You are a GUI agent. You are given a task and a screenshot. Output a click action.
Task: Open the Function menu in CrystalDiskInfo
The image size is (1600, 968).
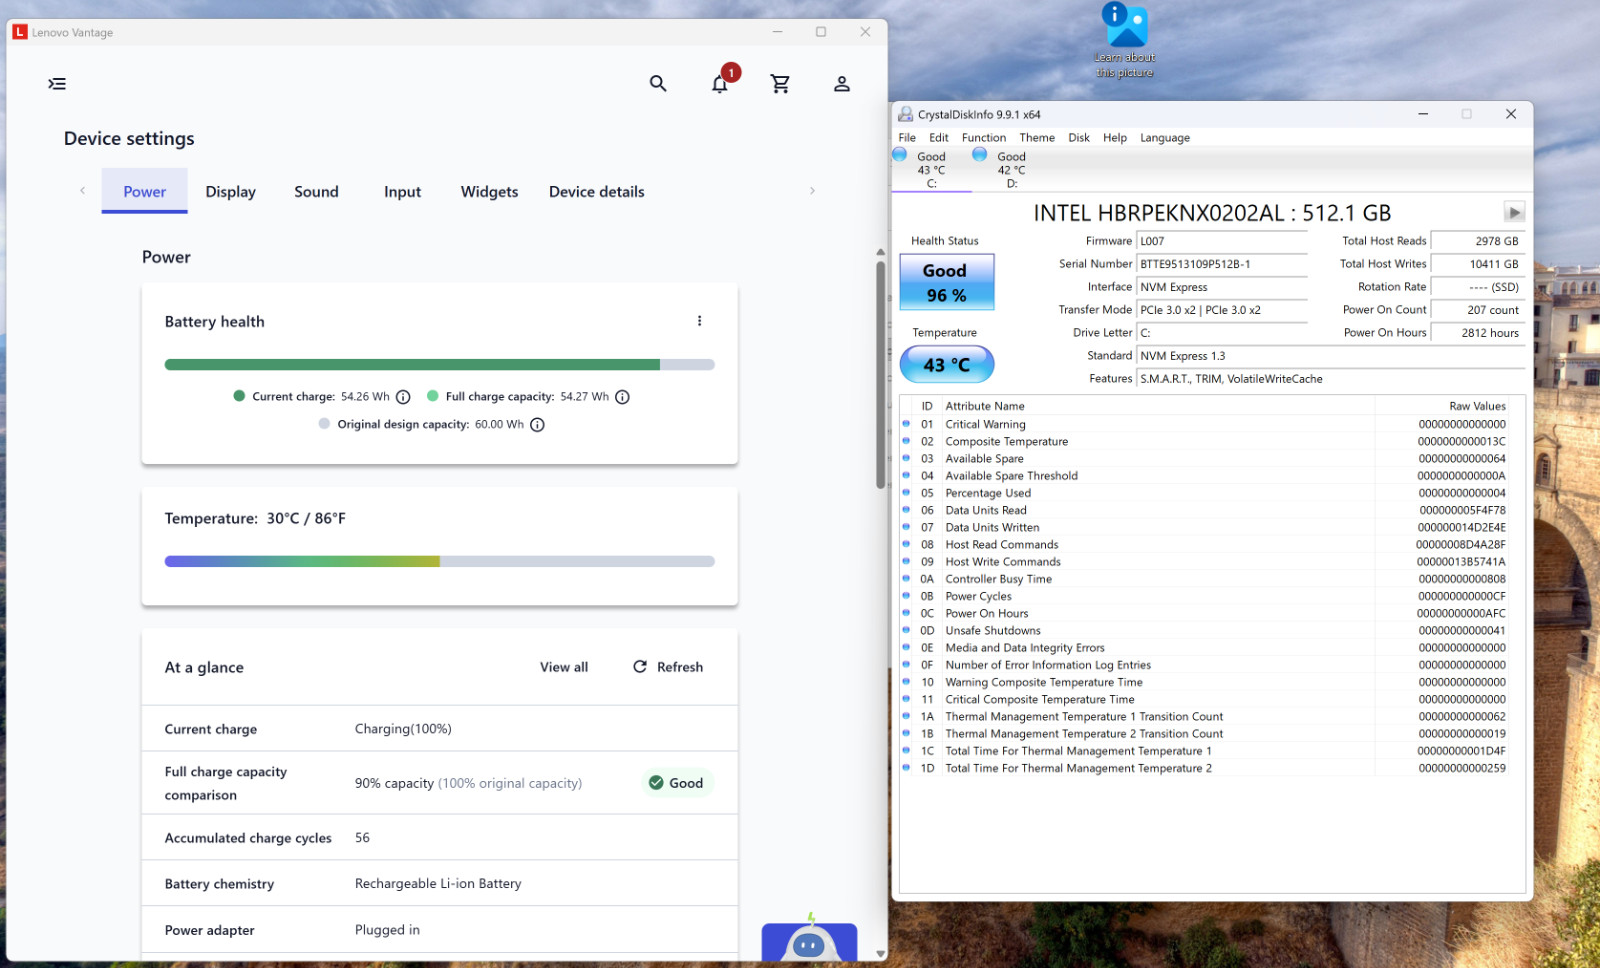tap(984, 138)
